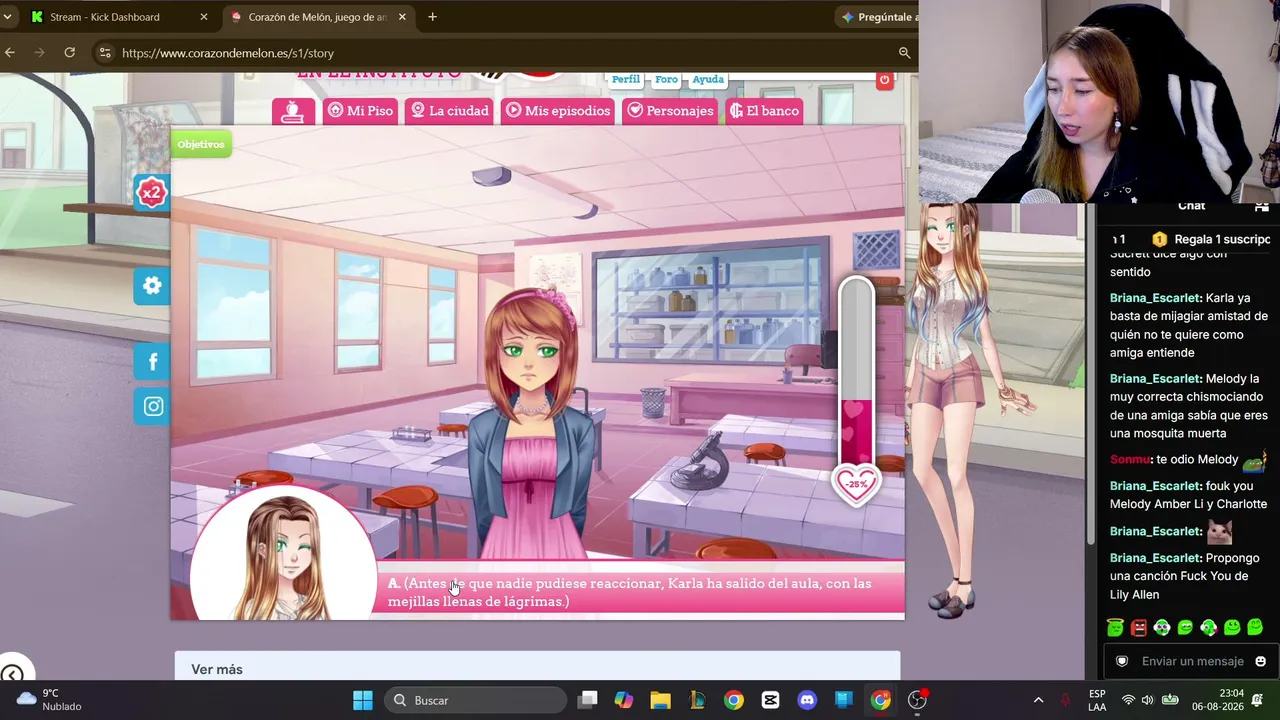Open the emoji picker in chat input

[1260, 661]
